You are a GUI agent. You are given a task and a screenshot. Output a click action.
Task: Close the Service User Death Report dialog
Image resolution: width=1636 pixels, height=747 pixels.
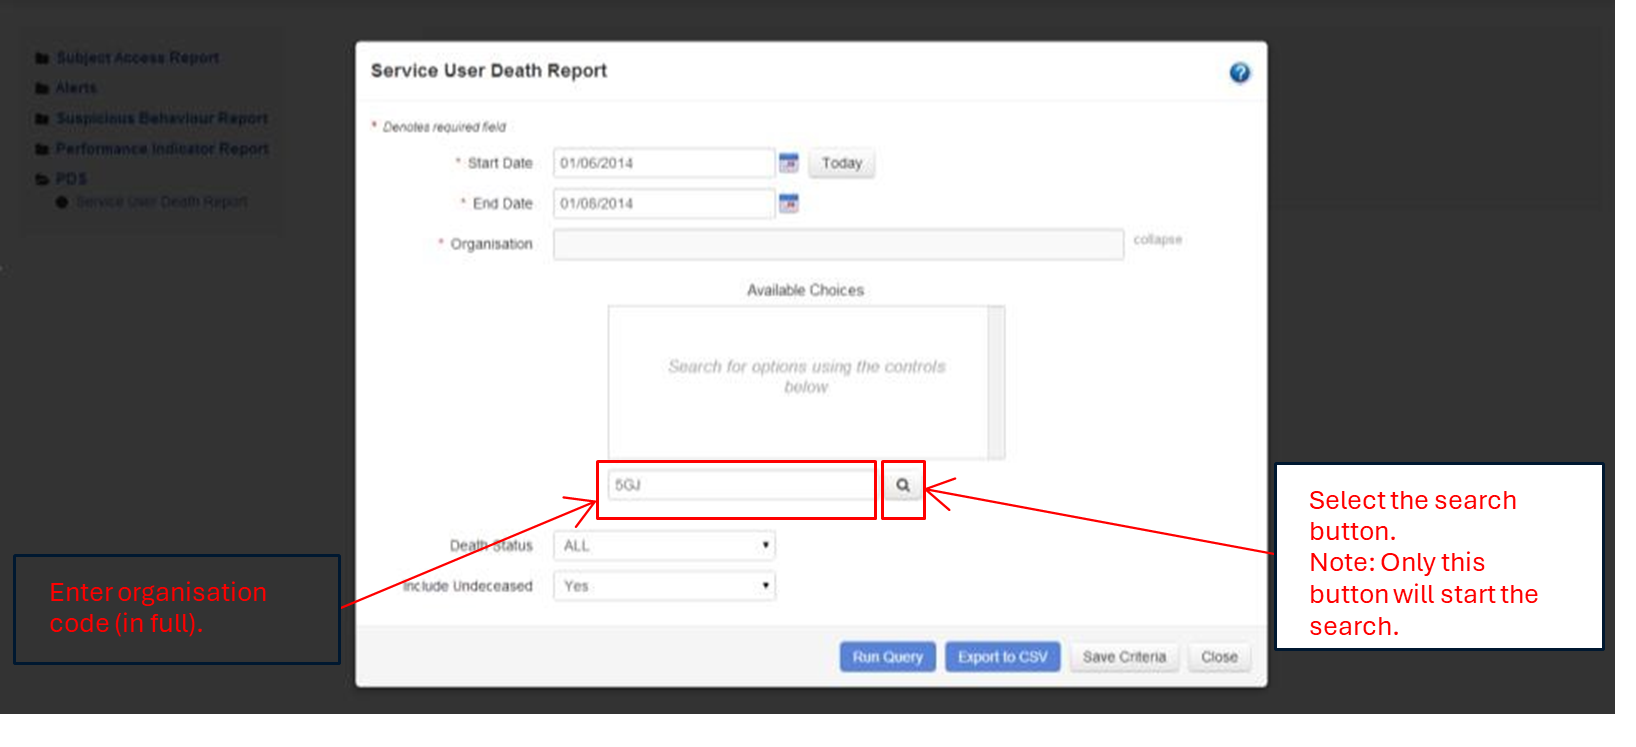click(x=1219, y=657)
